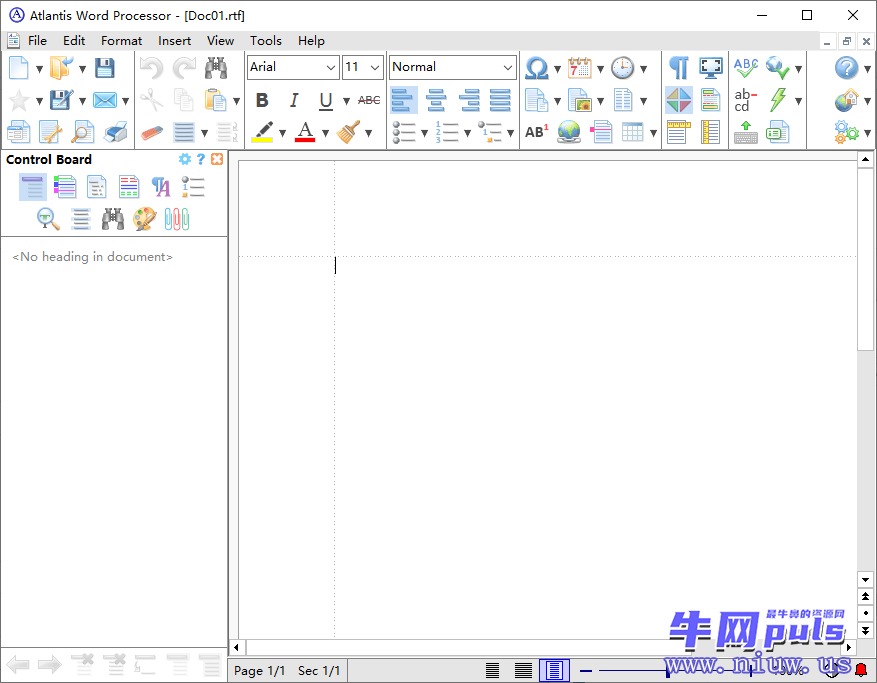Close the Control Board panel

coord(217,159)
